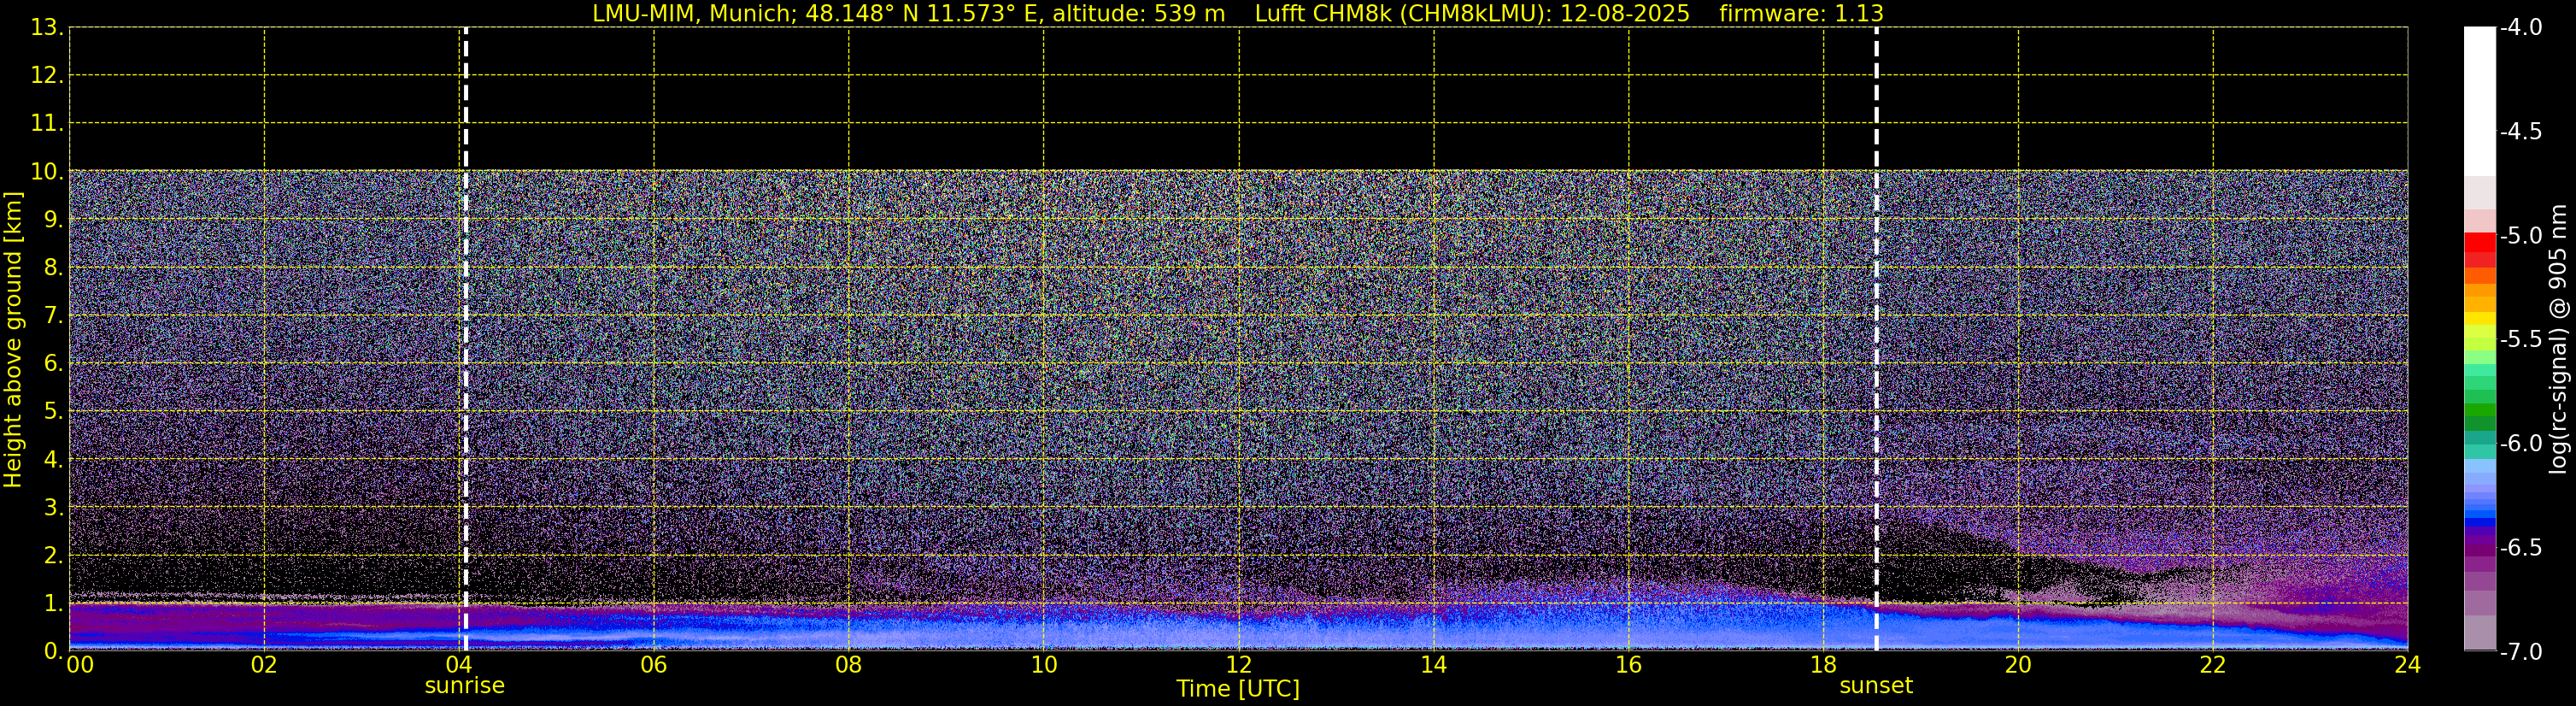Screen dimensions: 2576x706
Task: Click the '20' time tick label
Action: click(2018, 665)
